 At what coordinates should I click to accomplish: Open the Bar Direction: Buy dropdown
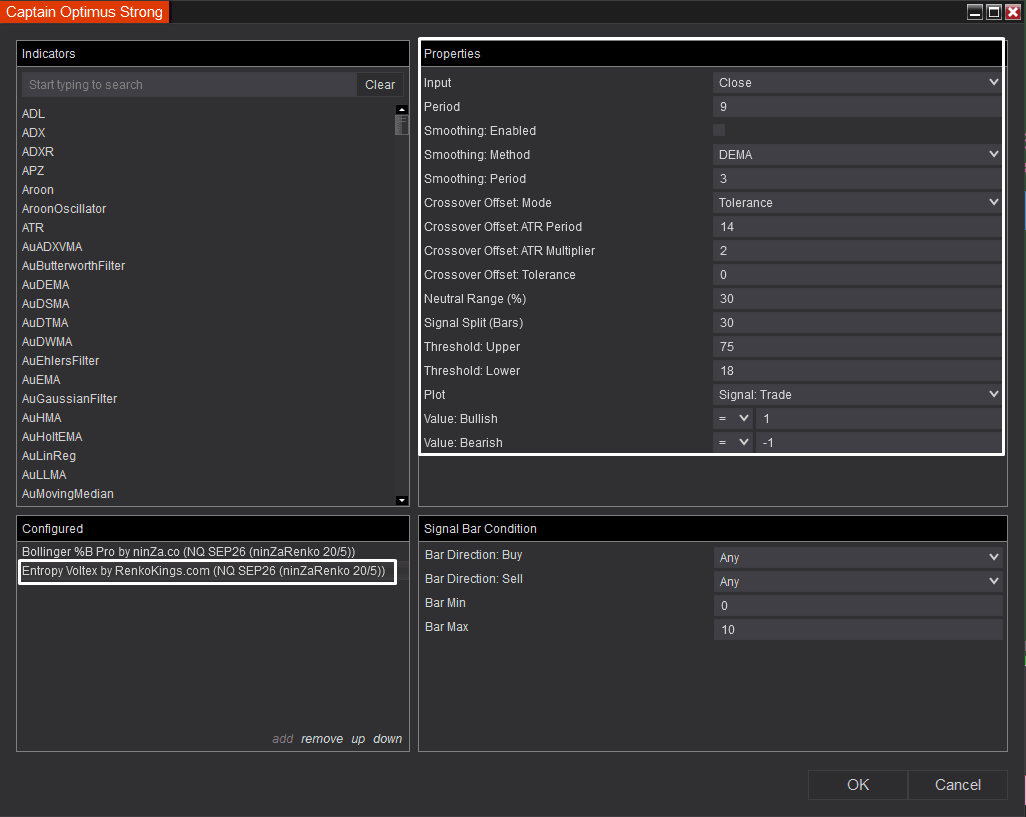pyautogui.click(x=858, y=557)
